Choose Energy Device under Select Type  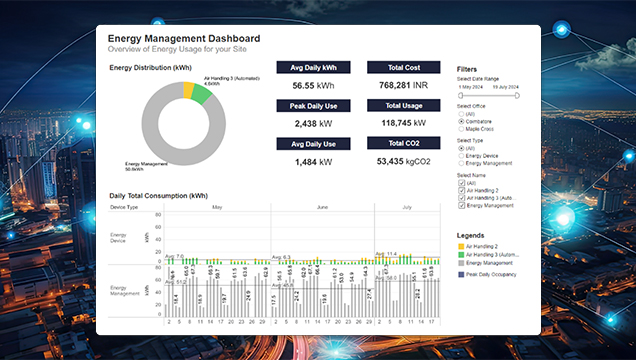[x=461, y=156]
